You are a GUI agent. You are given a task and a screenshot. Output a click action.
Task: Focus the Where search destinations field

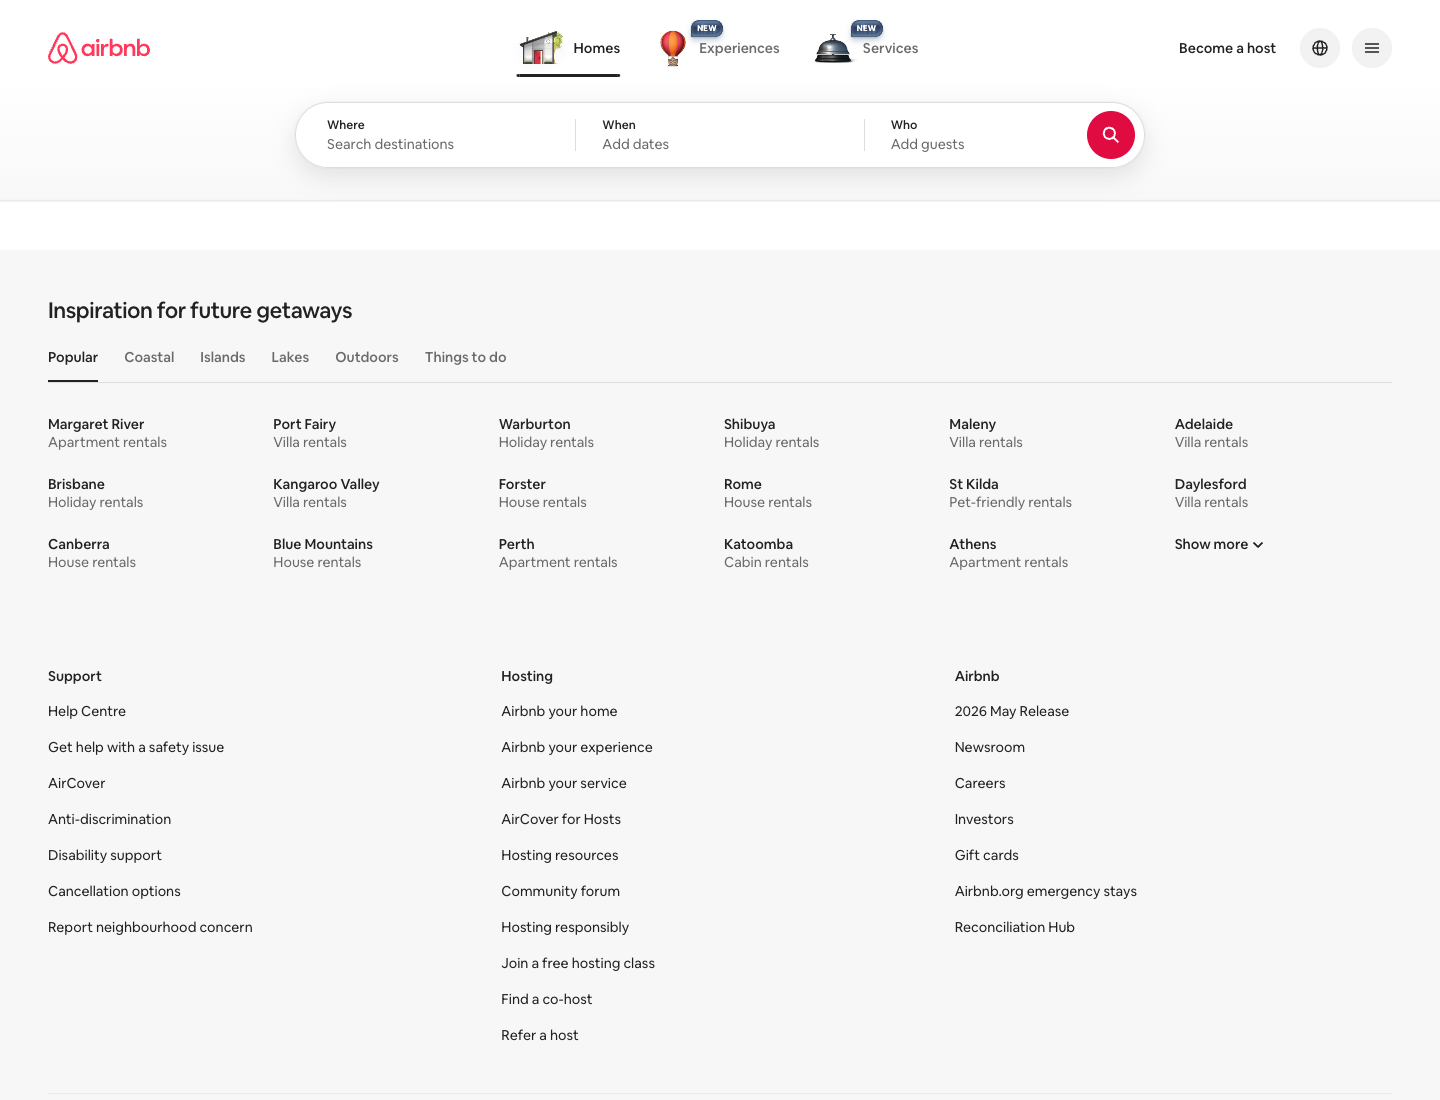coord(436,135)
